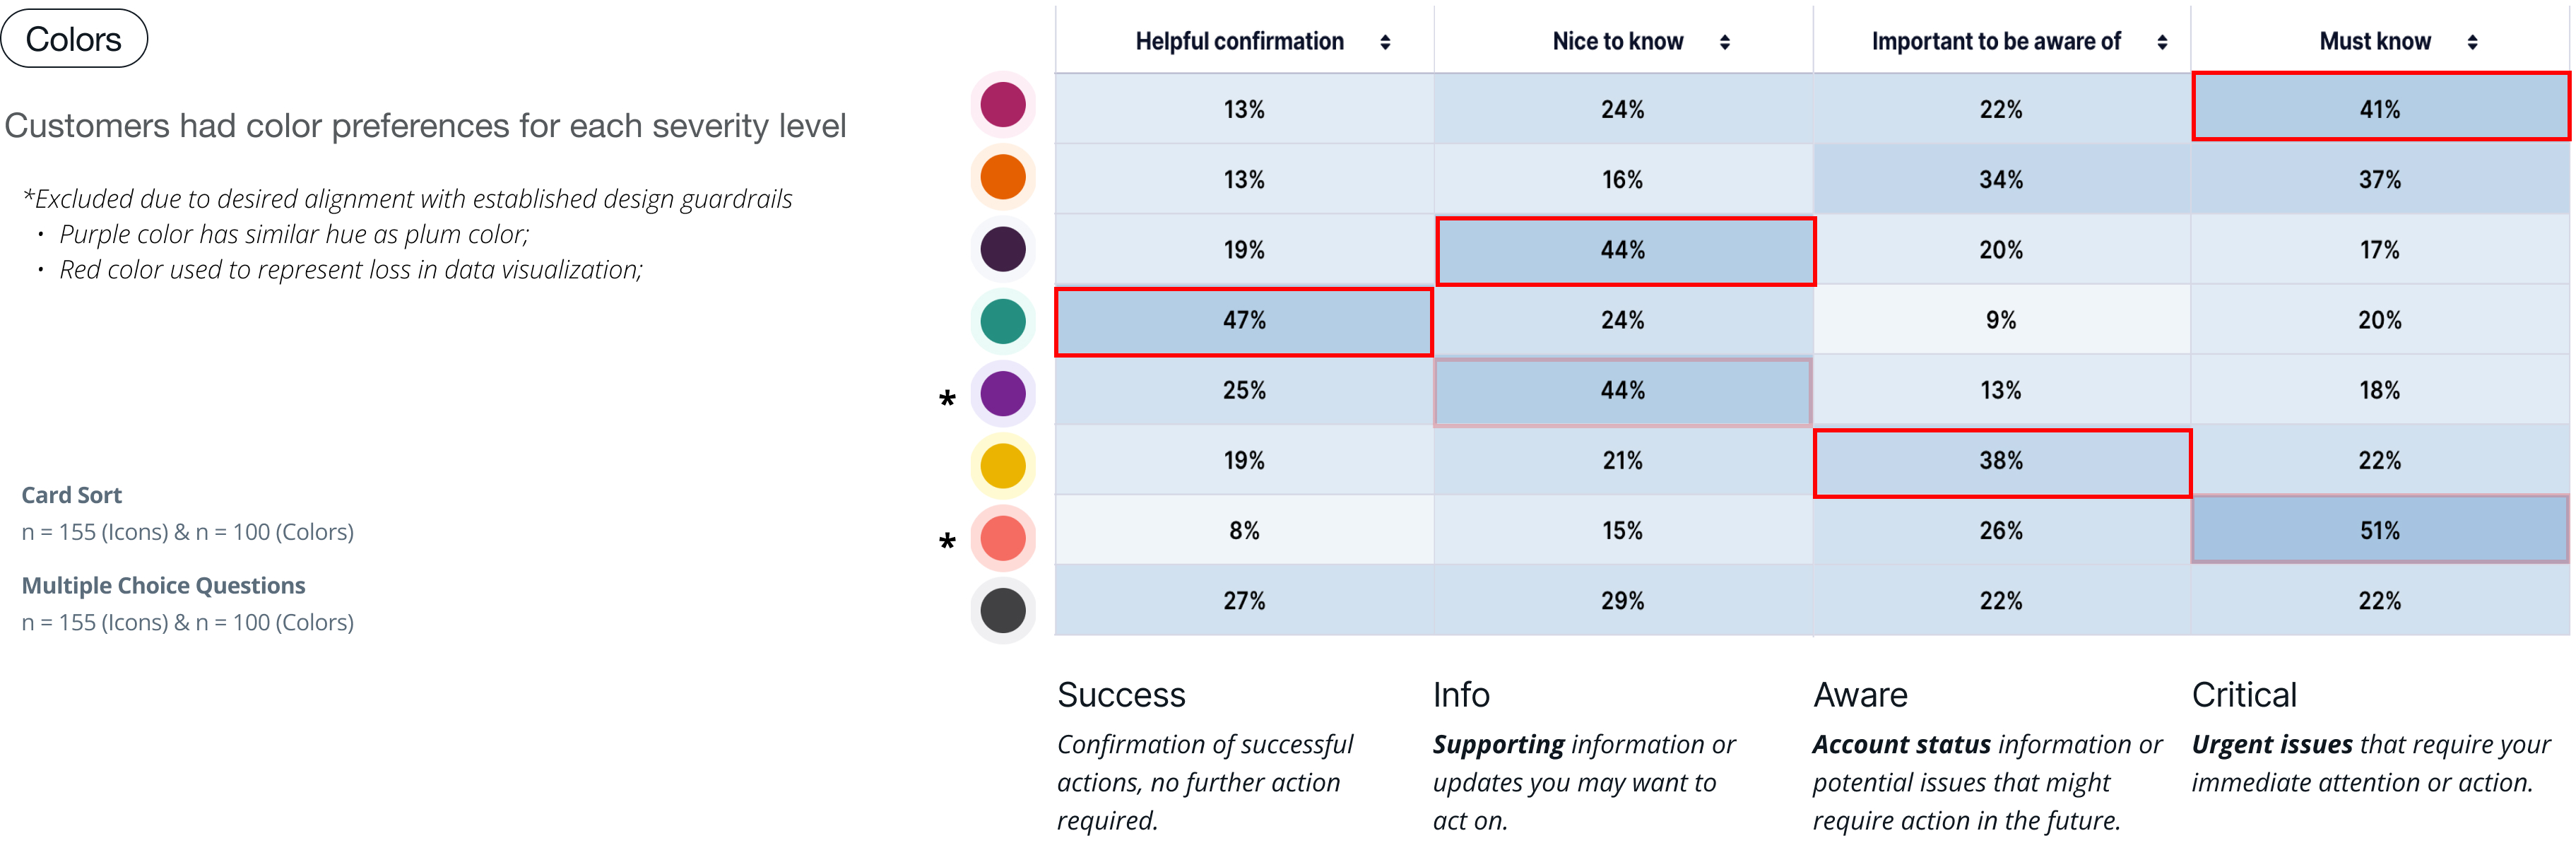Viewport: 2576px width, 855px height.
Task: Select the plum magenta color circle
Action: (1003, 105)
